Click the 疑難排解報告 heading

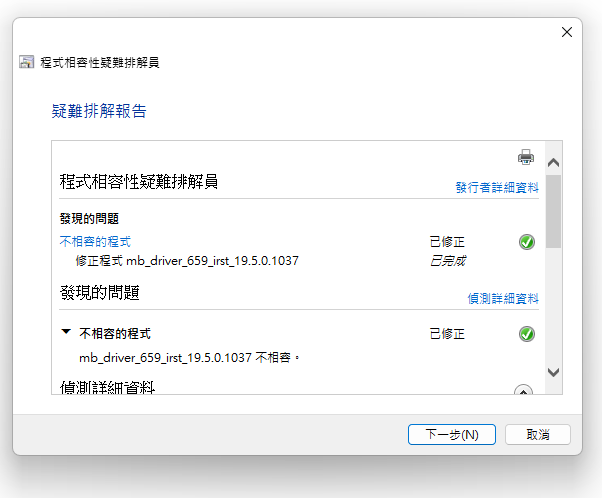(x=99, y=111)
